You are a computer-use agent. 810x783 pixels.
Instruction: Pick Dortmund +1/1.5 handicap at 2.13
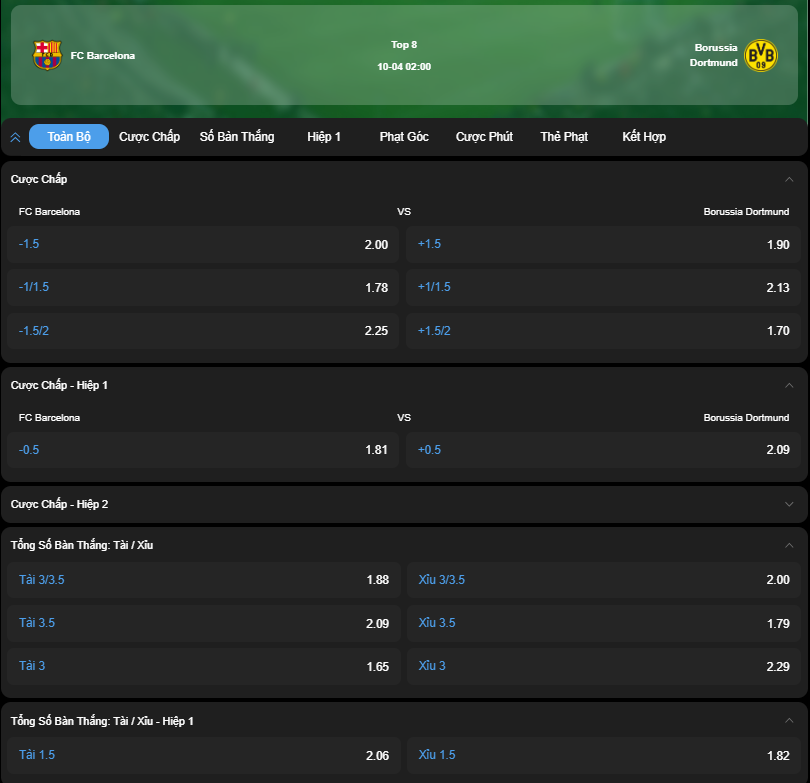point(603,287)
